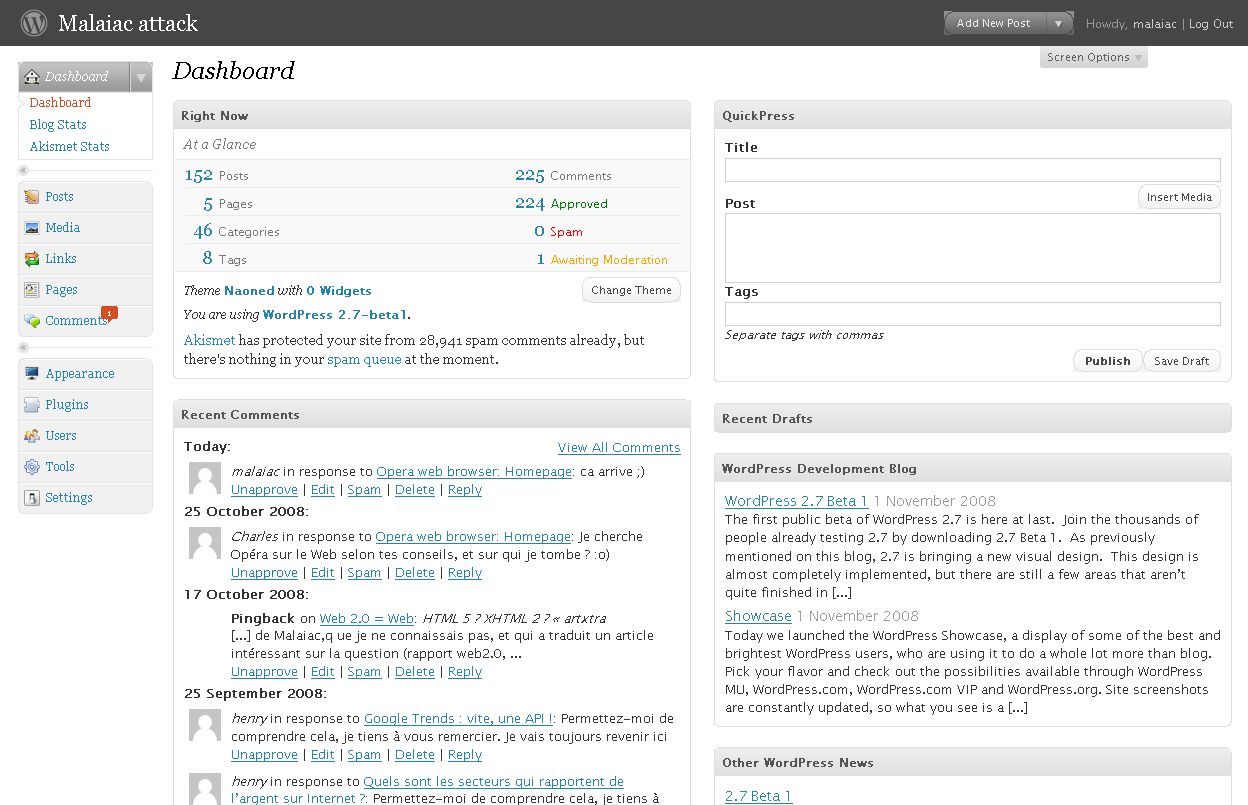Click the Add New Post button
The width and height of the screenshot is (1248, 805).
(994, 23)
